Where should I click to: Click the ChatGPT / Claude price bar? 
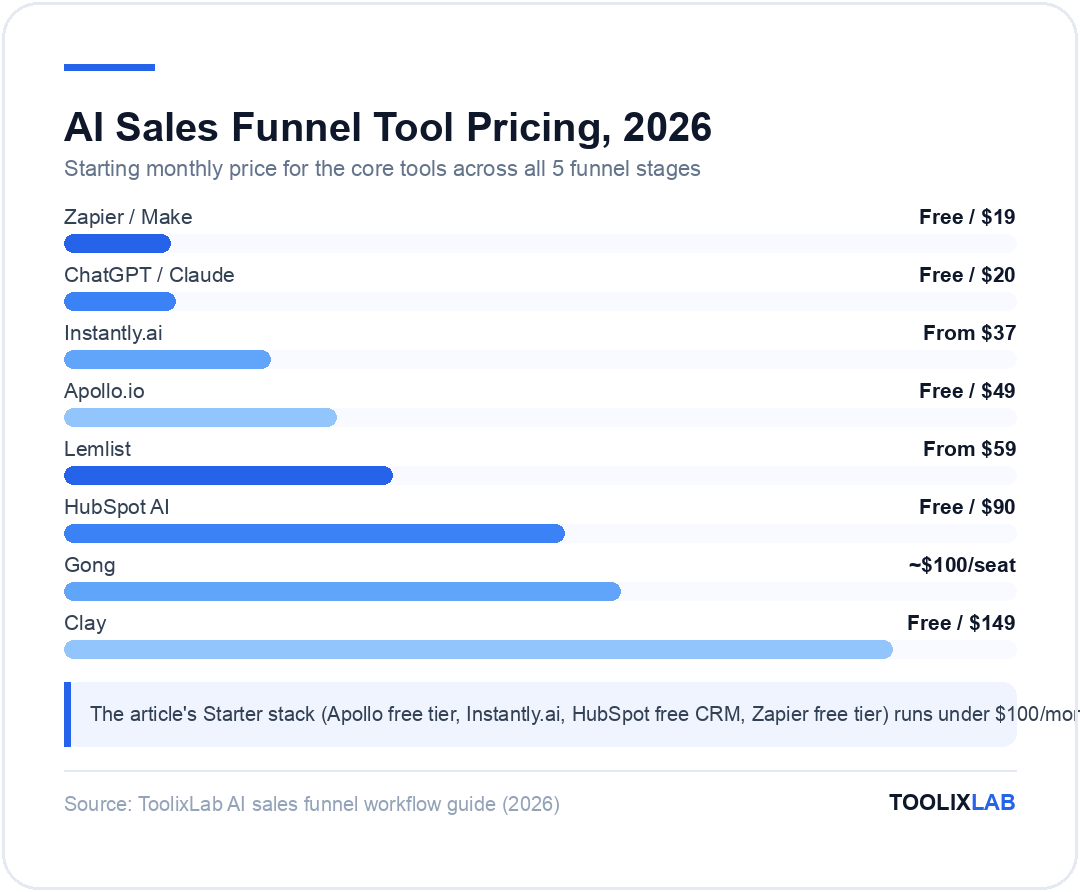click(x=120, y=301)
